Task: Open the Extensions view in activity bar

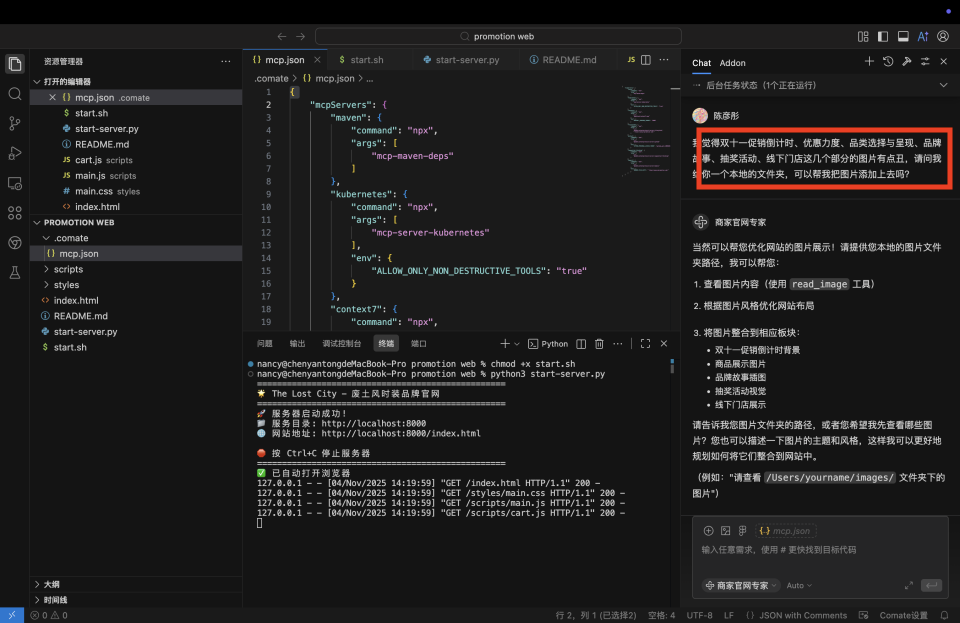Action: pyautogui.click(x=15, y=213)
